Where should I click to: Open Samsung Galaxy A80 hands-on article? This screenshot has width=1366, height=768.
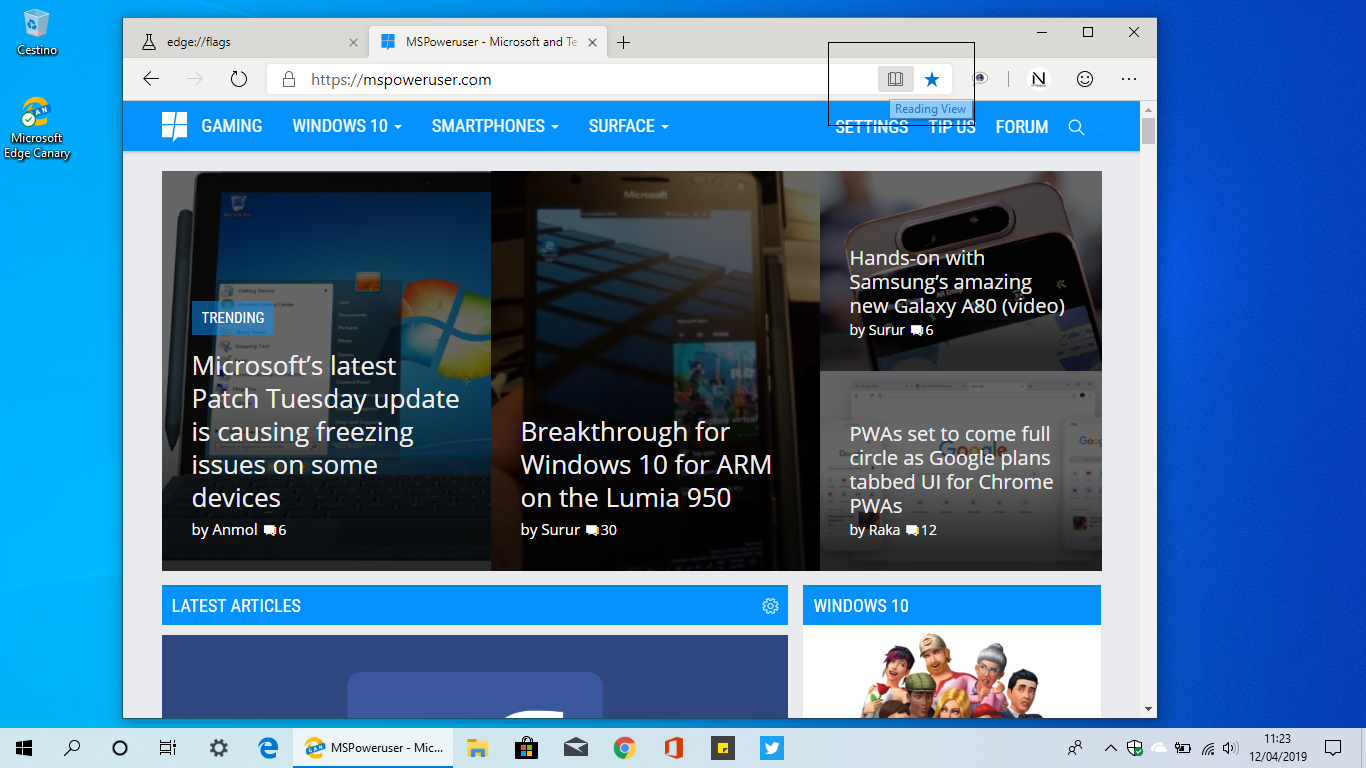(957, 282)
